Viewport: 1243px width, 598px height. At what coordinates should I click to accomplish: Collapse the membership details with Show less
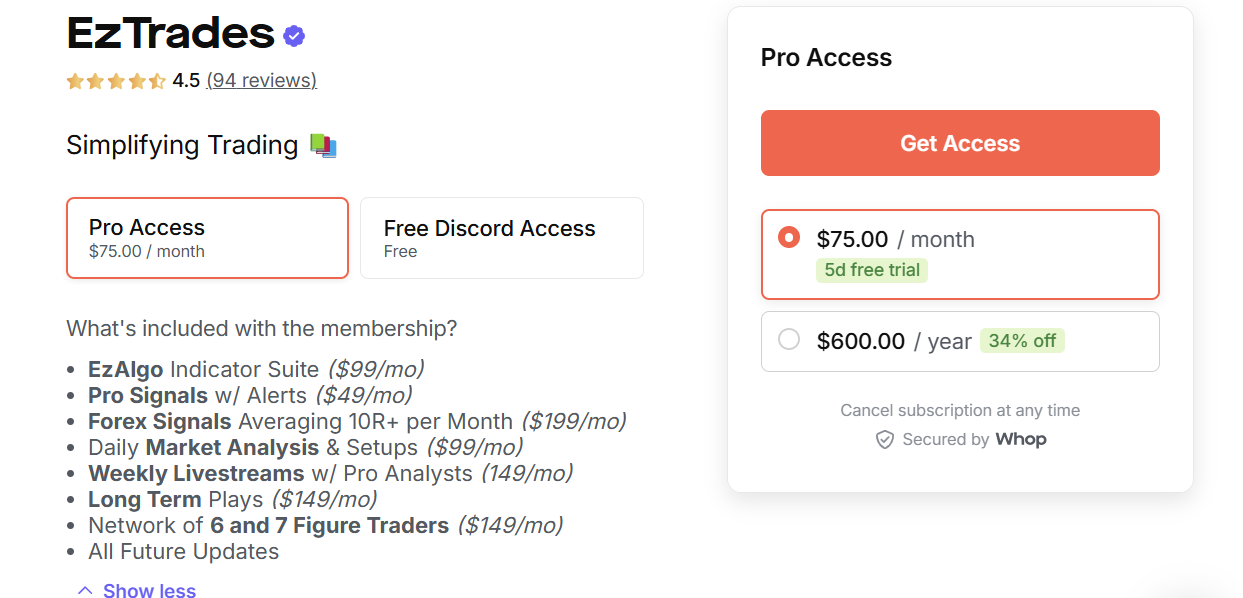[148, 590]
